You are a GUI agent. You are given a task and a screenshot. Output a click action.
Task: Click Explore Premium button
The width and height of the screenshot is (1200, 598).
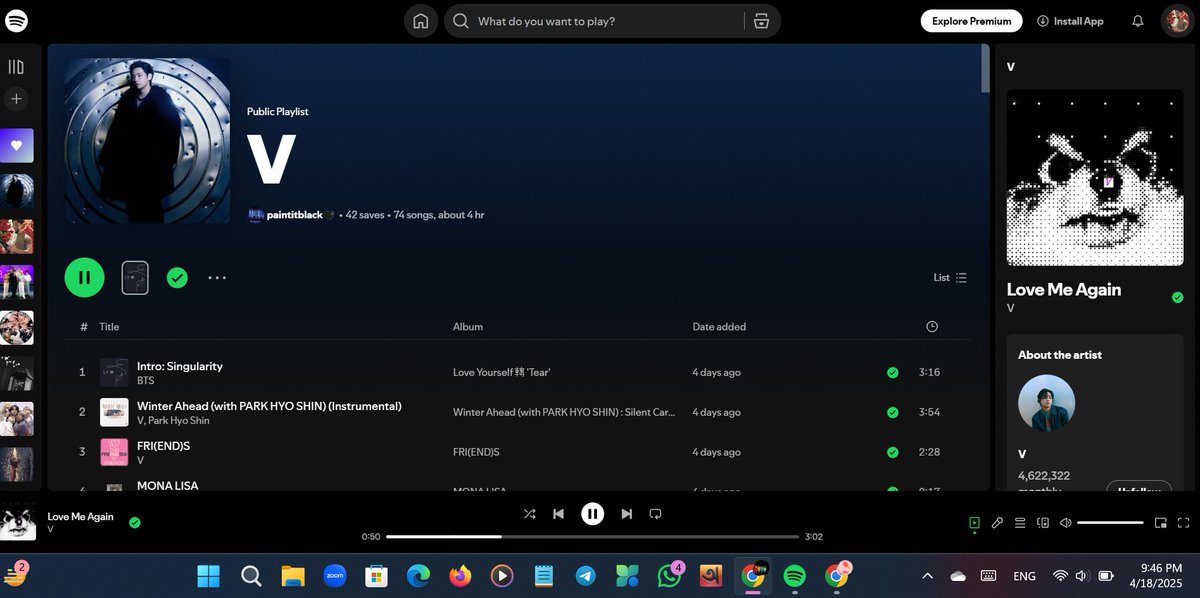[x=971, y=21]
